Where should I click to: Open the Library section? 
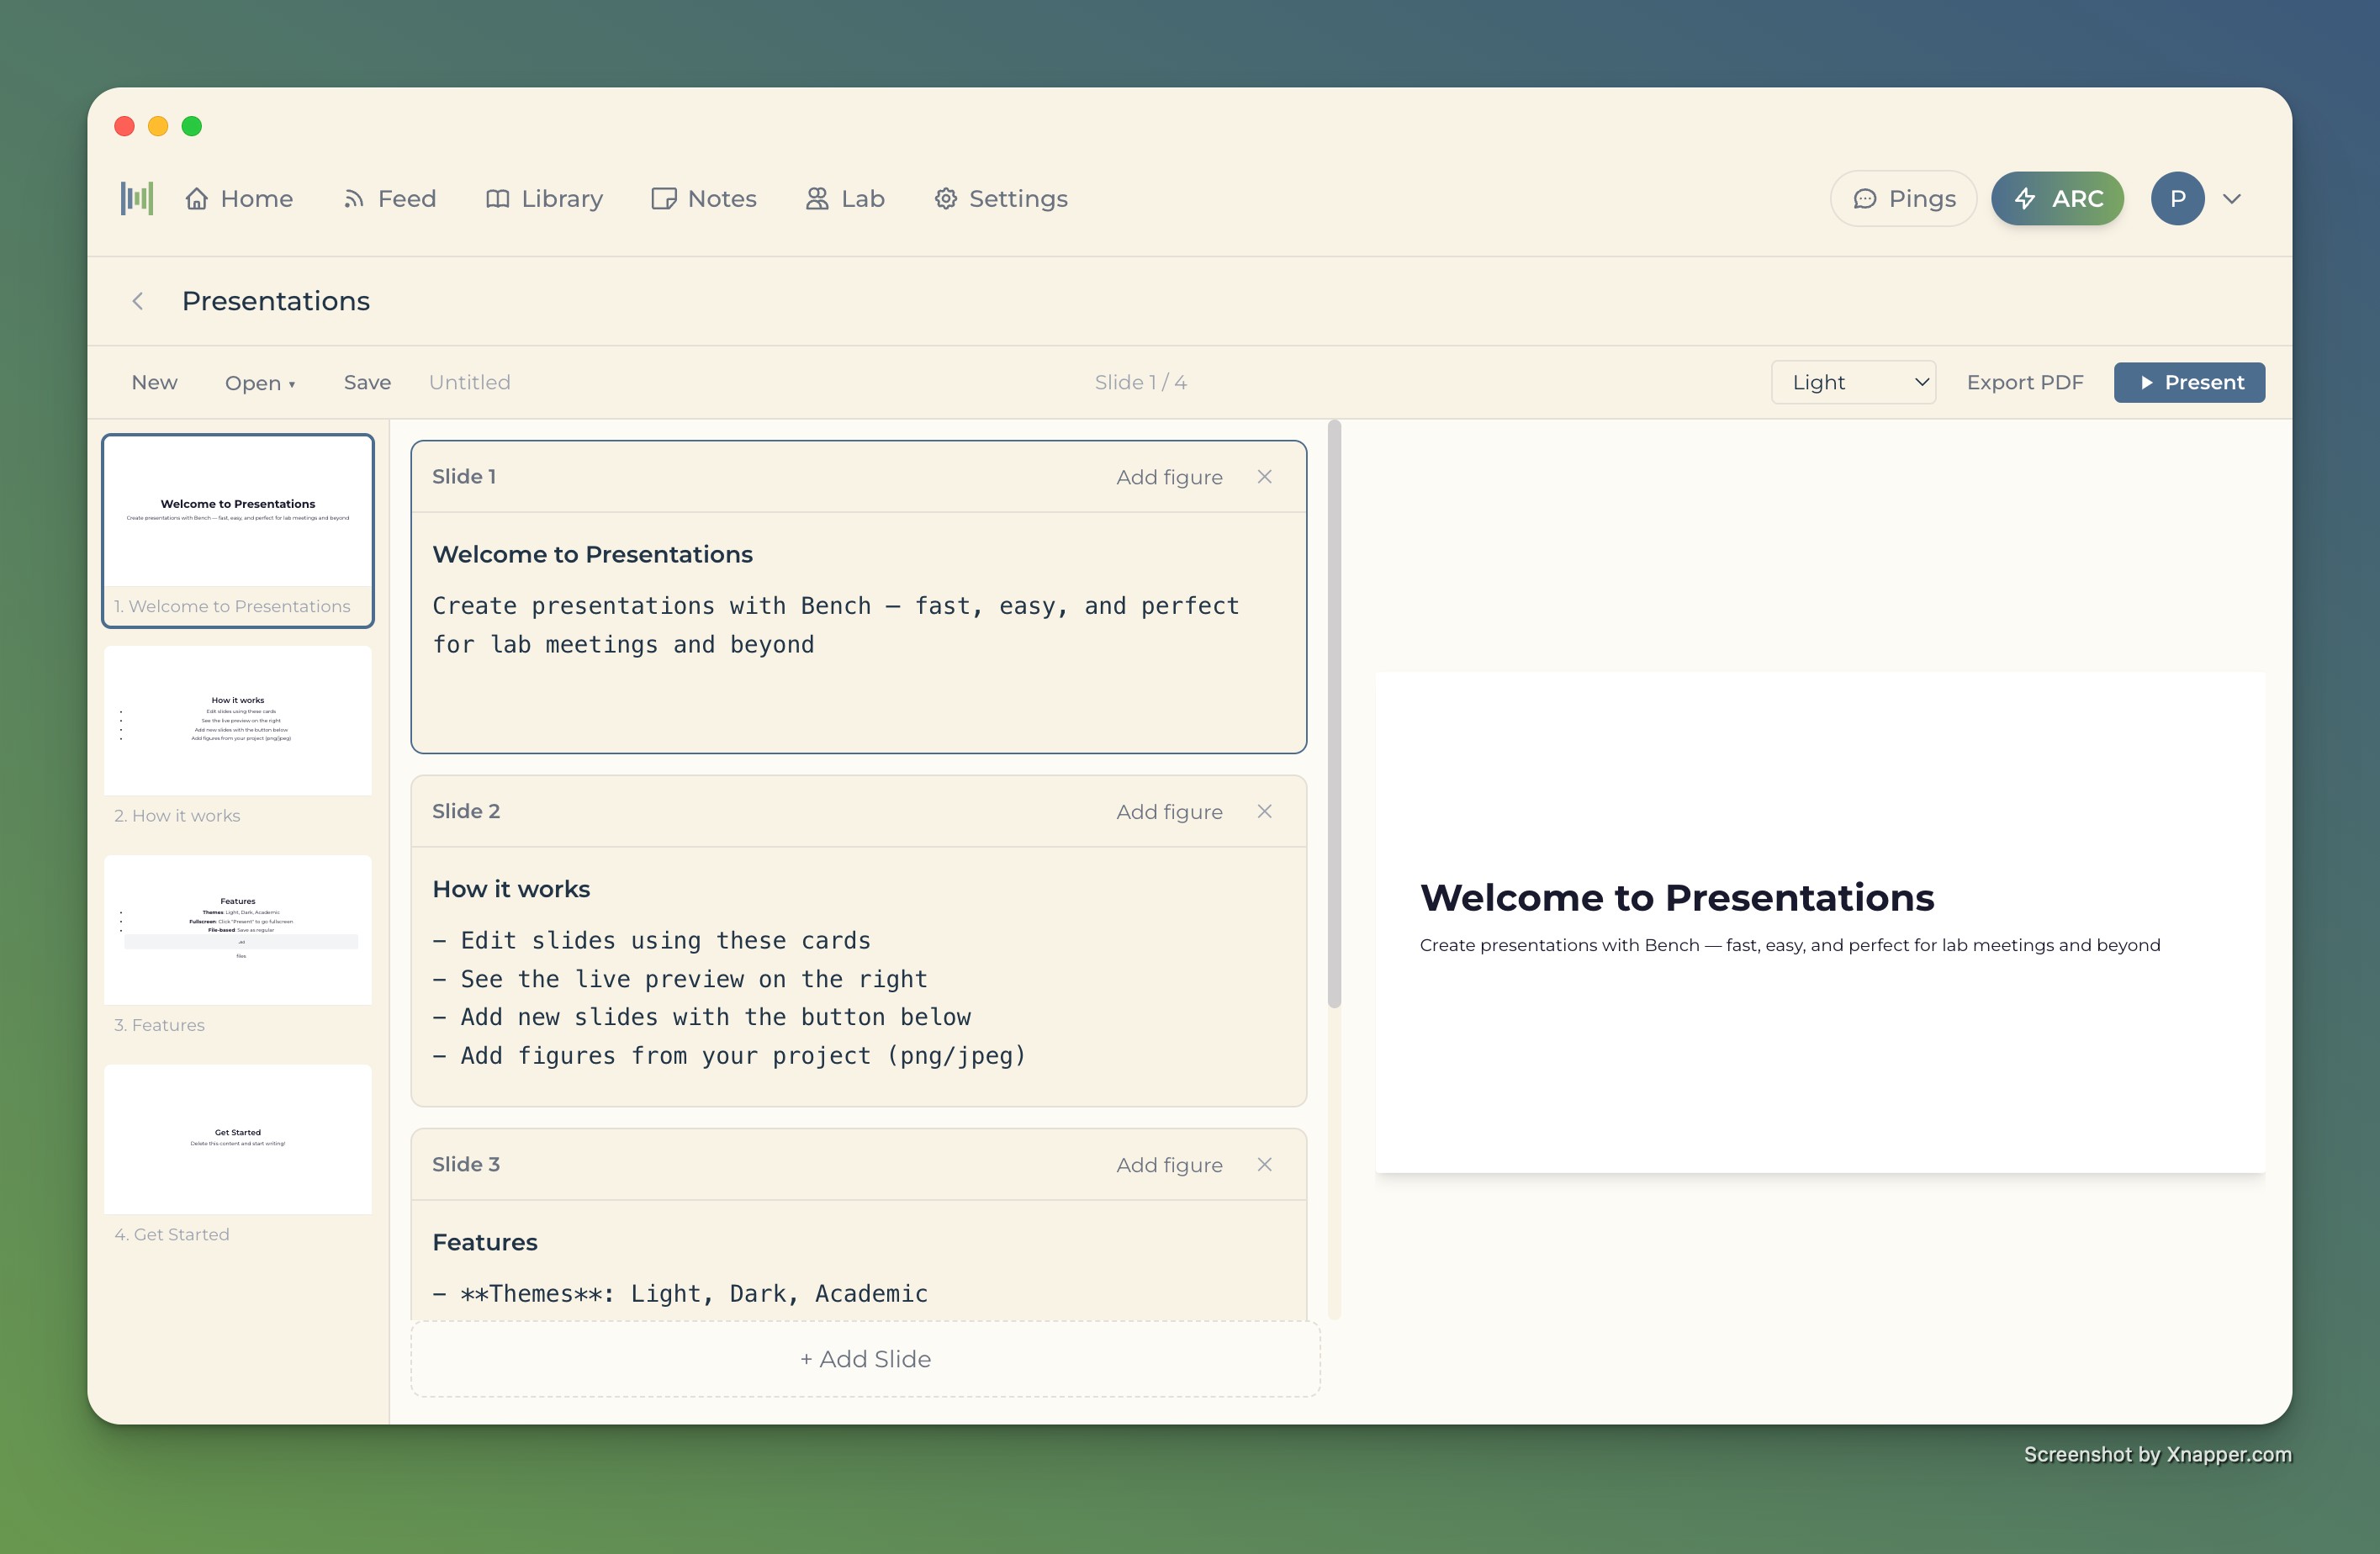point(544,198)
